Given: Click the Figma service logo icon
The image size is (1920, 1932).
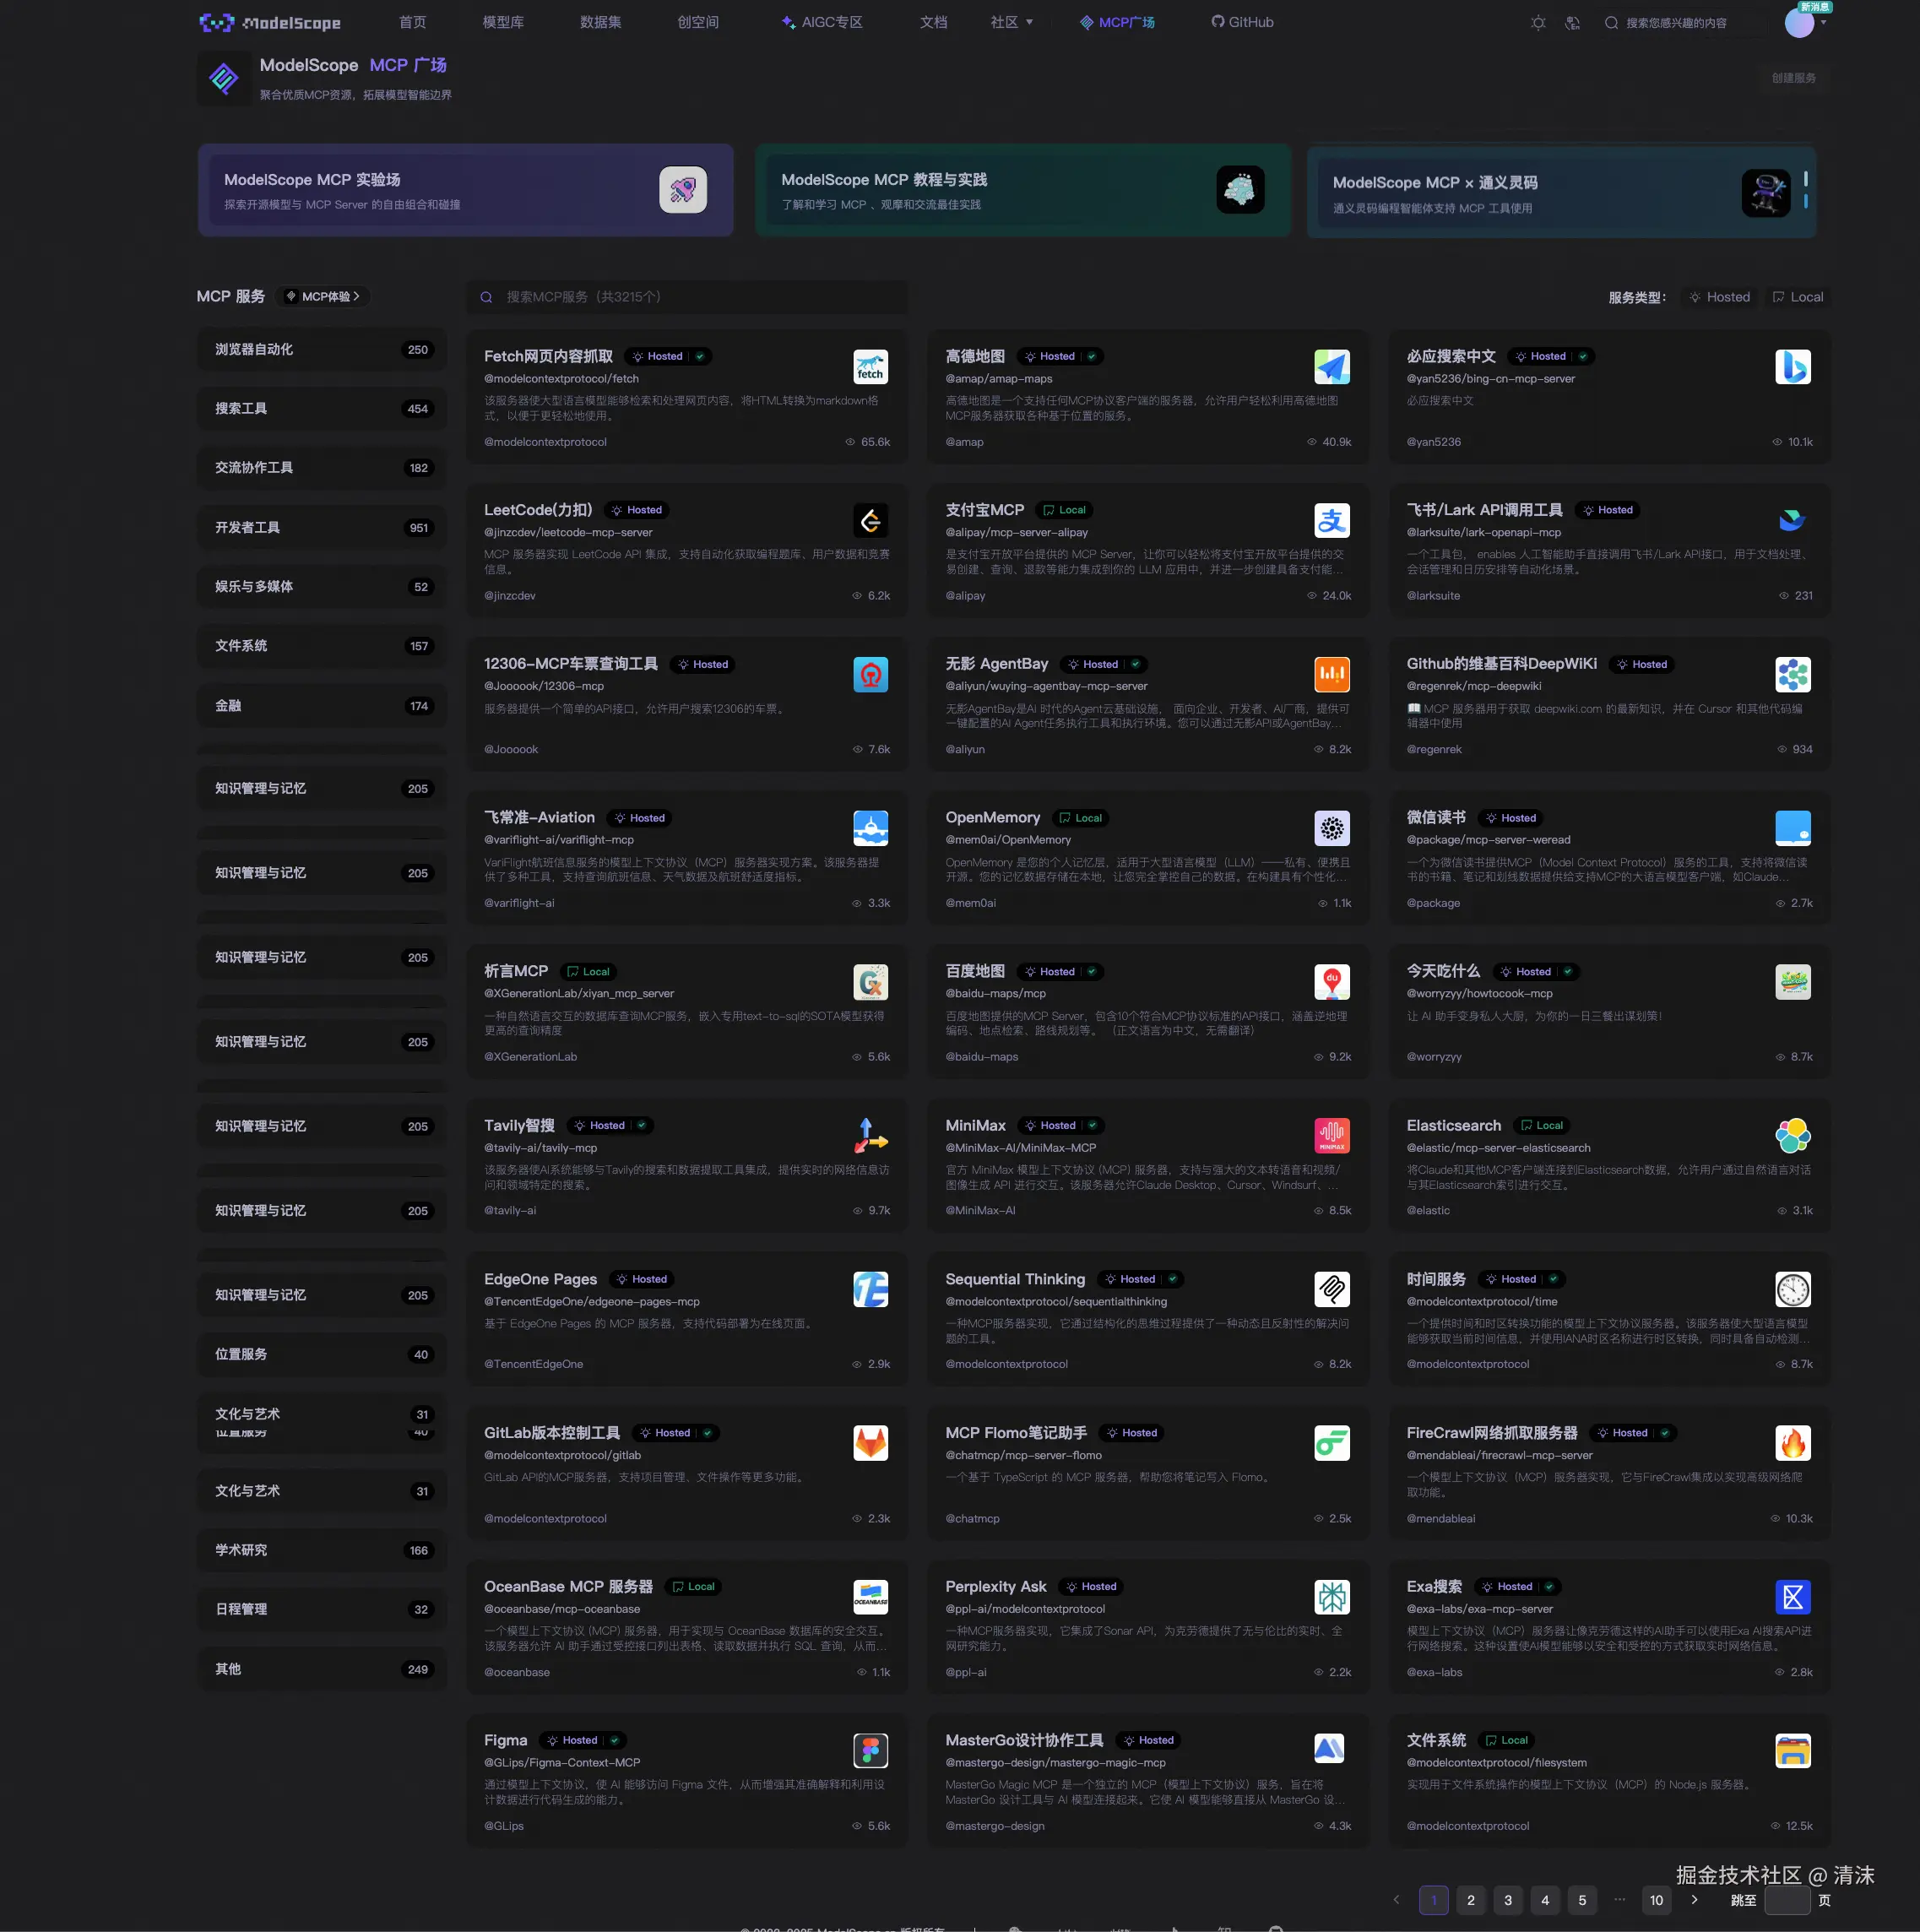Looking at the screenshot, I should (x=870, y=1751).
